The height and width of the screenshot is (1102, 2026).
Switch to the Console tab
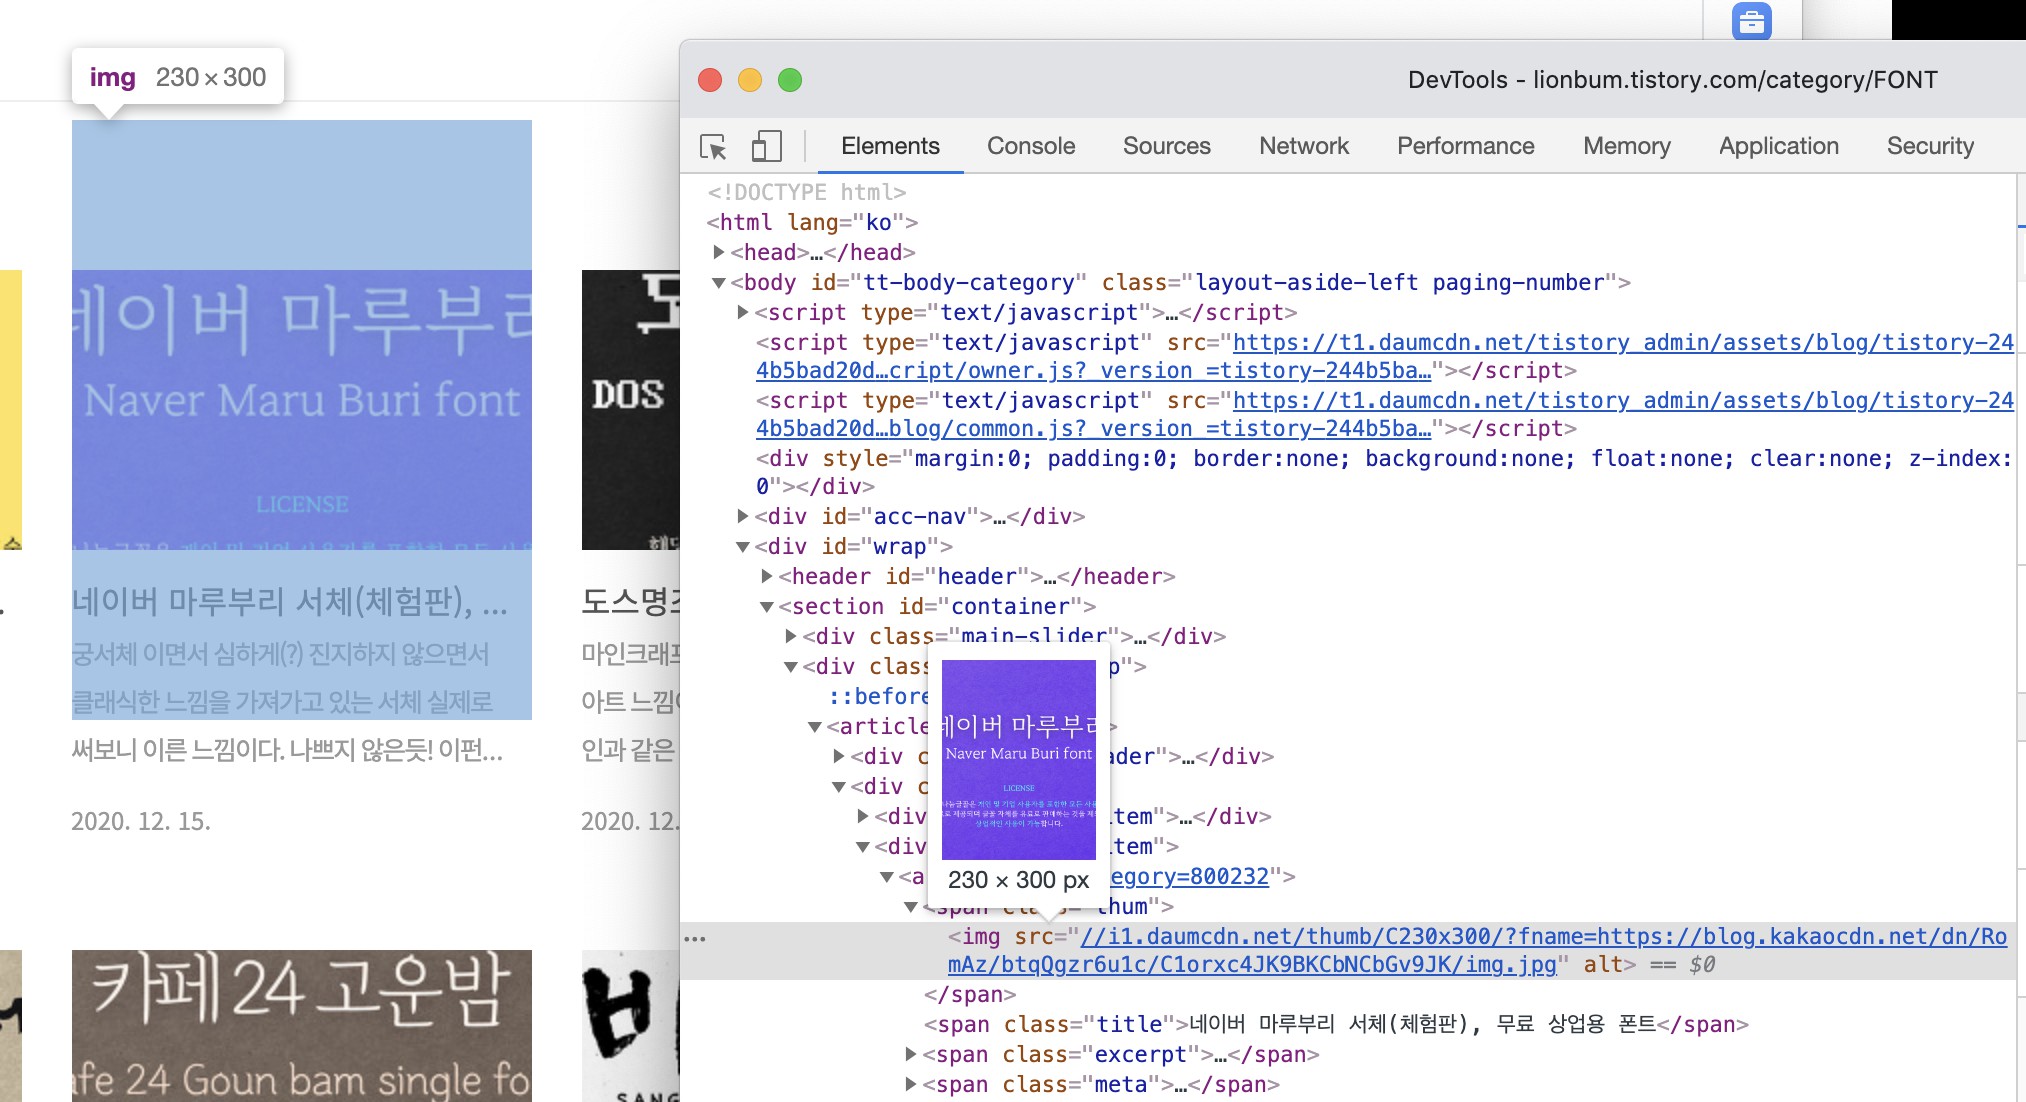[1030, 146]
